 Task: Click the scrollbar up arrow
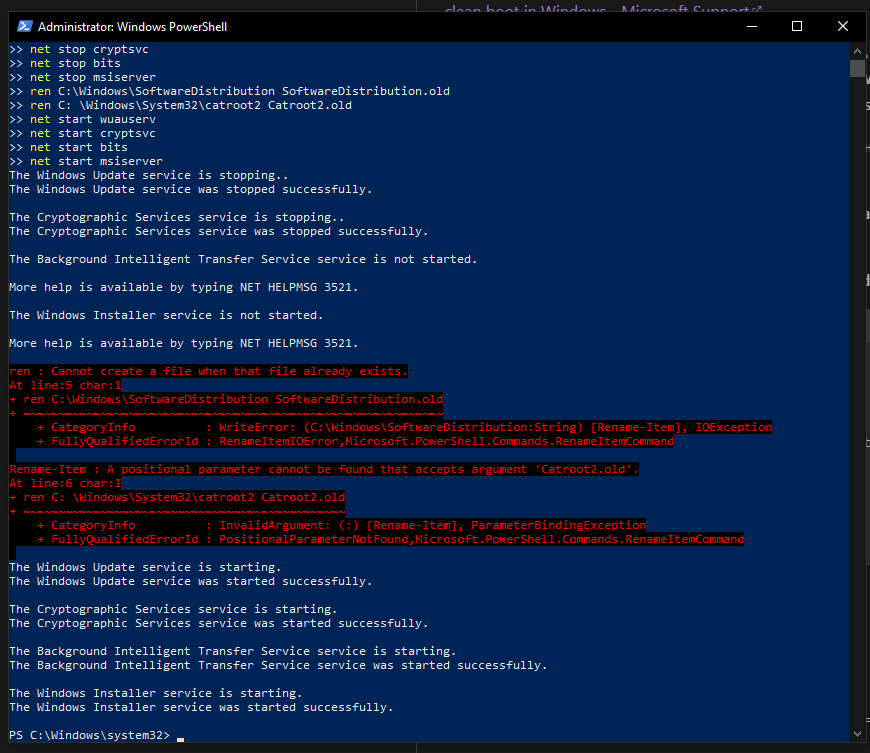(857, 50)
